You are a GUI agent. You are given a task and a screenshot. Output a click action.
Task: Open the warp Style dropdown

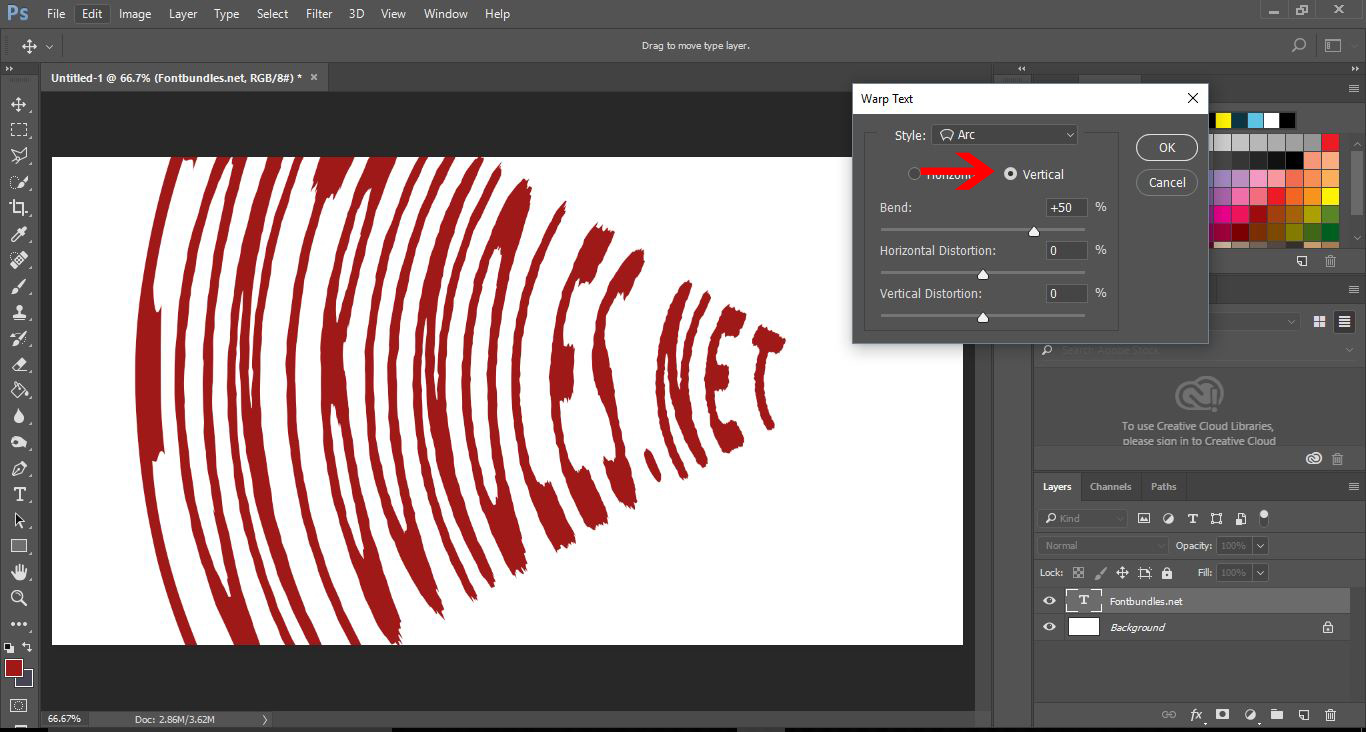pos(1004,134)
